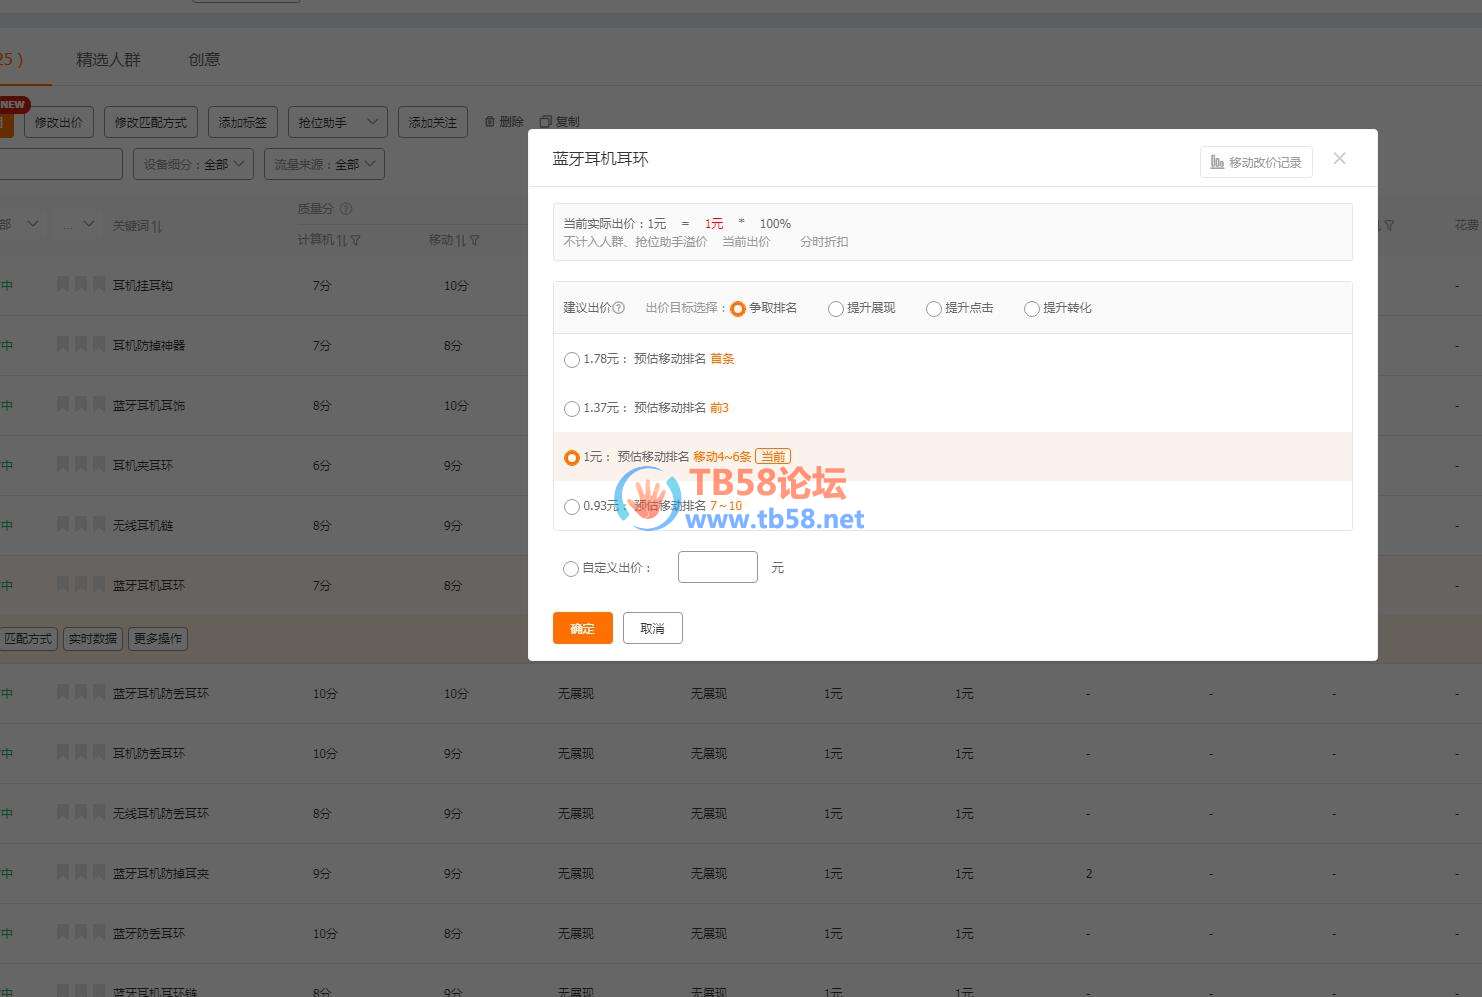Click the trash icon beside 删除
The height and width of the screenshot is (997, 1482).
point(490,121)
